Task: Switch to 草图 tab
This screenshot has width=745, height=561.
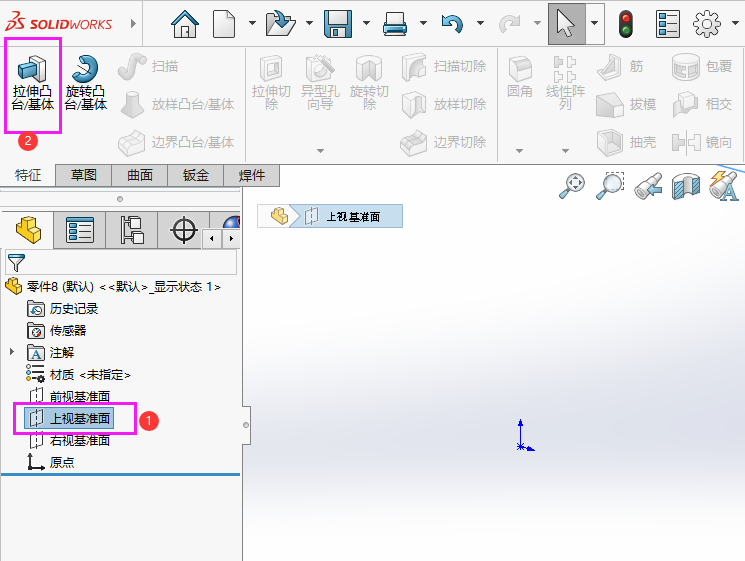Action: [84, 175]
